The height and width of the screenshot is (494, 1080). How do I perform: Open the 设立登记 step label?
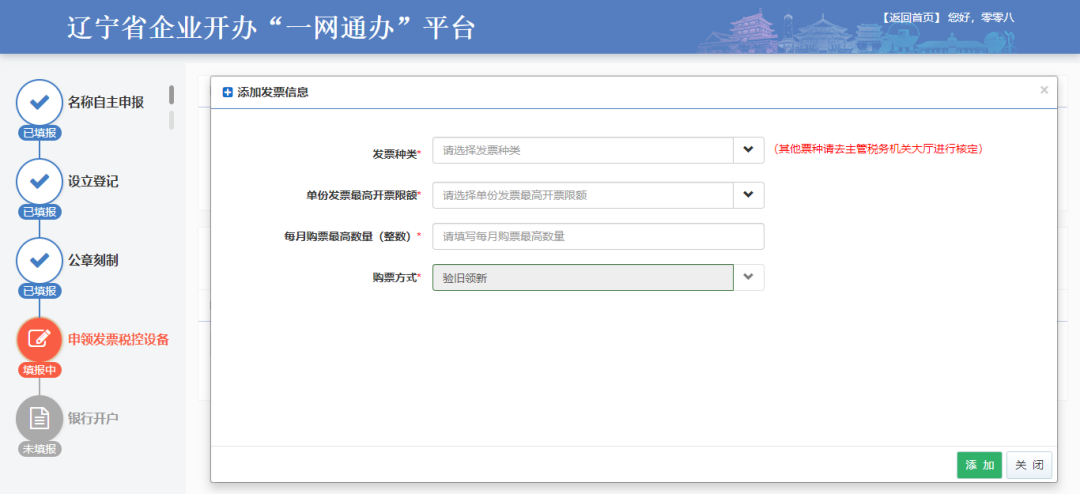point(93,182)
